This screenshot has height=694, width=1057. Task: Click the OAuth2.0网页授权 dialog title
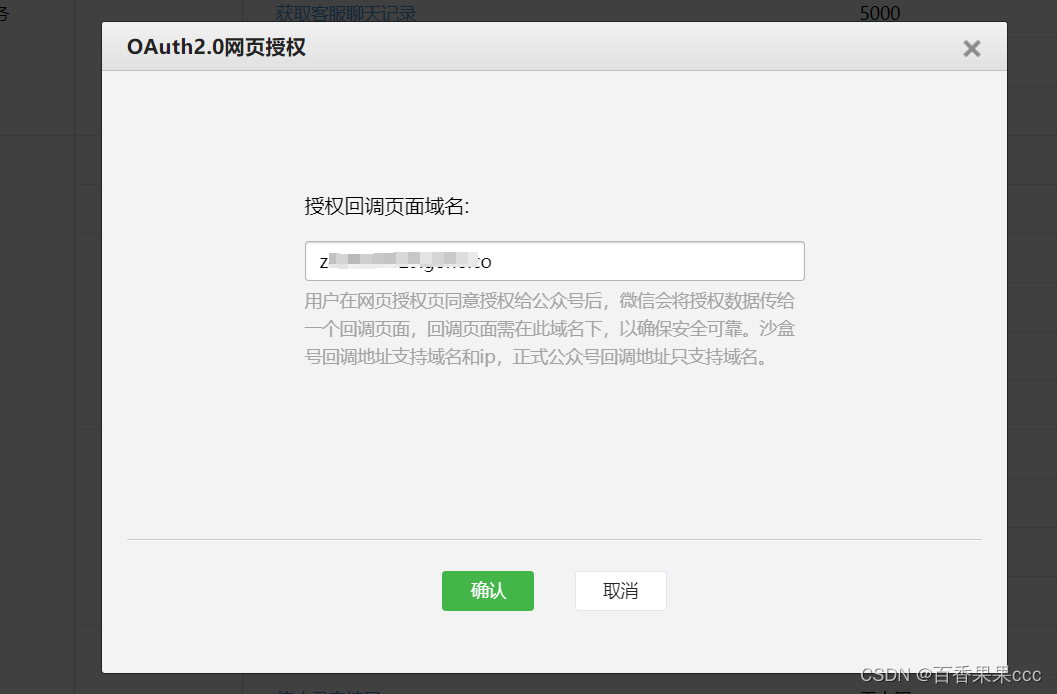(x=216, y=47)
